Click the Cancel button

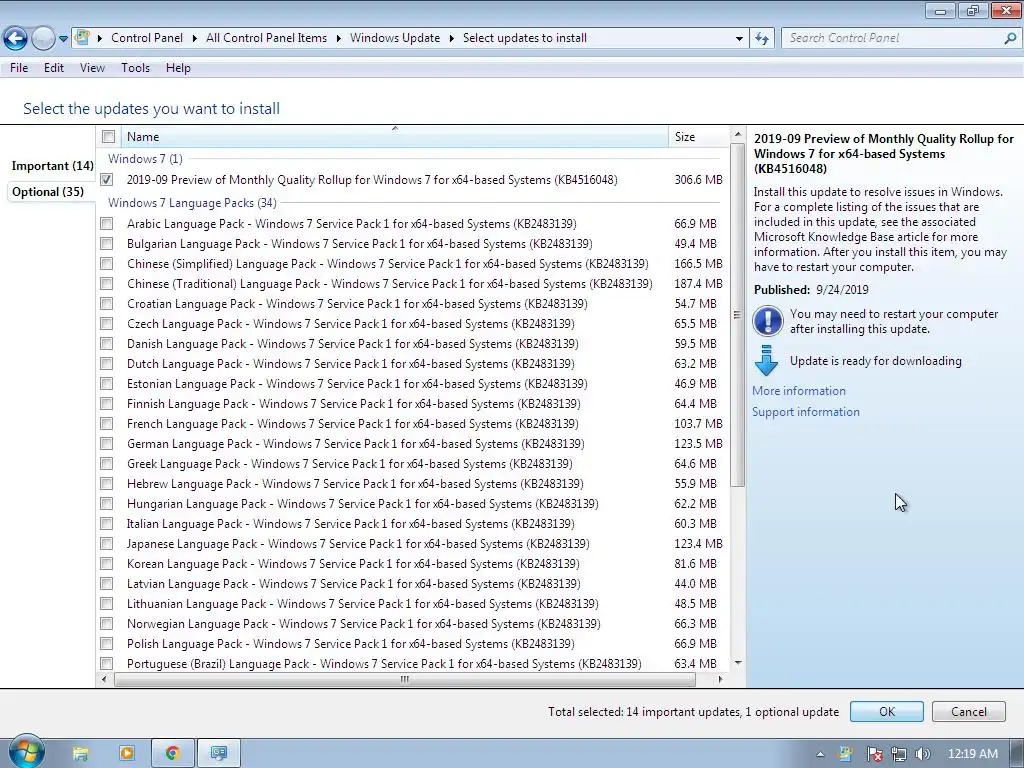tap(968, 712)
